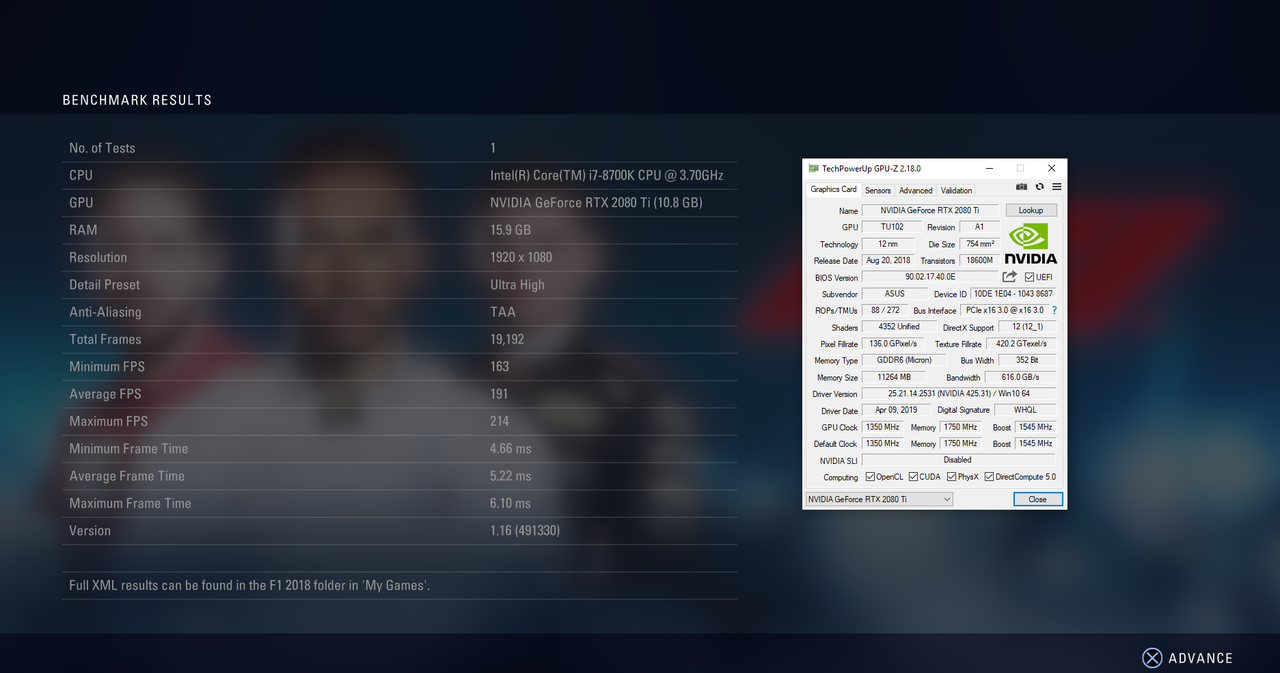Click the Revision field A1
The height and width of the screenshot is (673, 1280).
[x=979, y=227]
